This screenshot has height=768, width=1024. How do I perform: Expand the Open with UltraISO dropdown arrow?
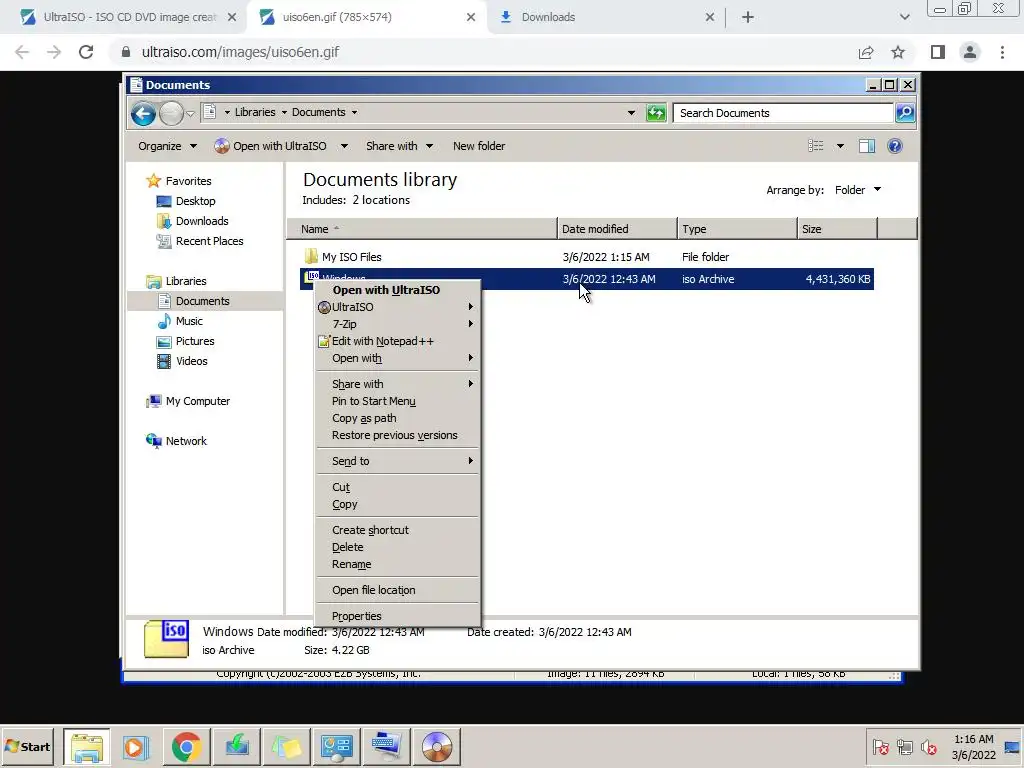click(x=344, y=146)
